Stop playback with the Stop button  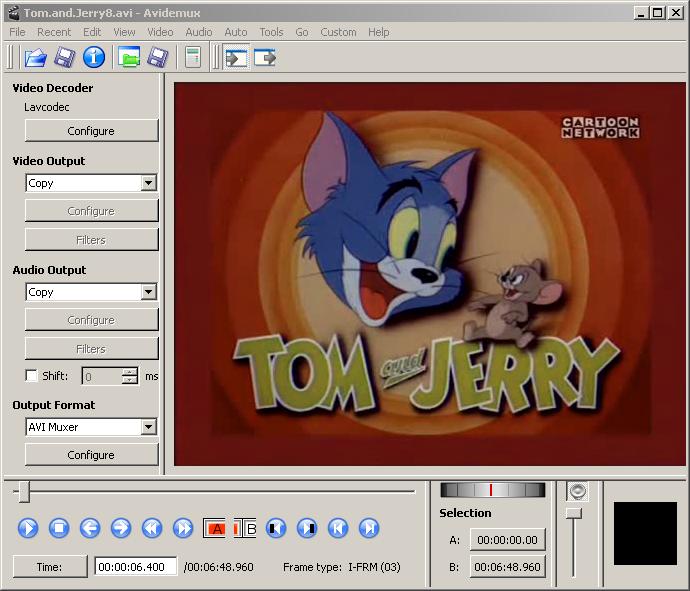[59, 528]
